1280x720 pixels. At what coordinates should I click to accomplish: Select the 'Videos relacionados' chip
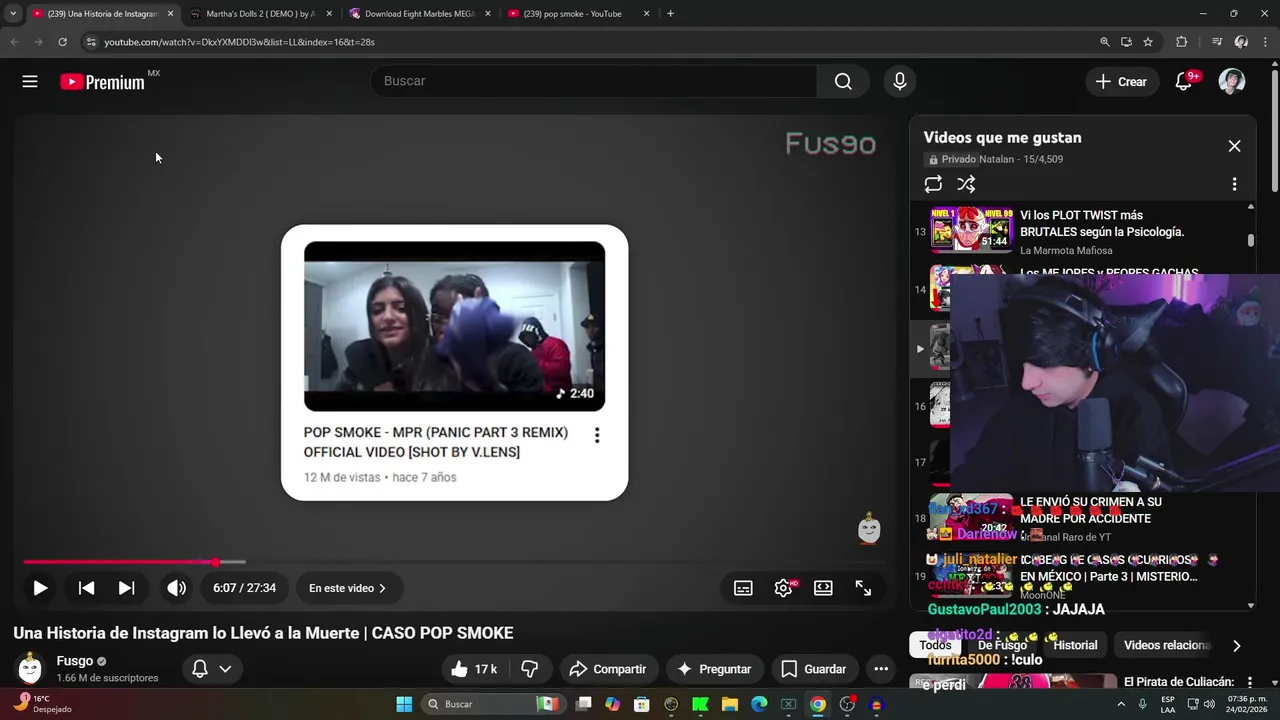(1168, 645)
